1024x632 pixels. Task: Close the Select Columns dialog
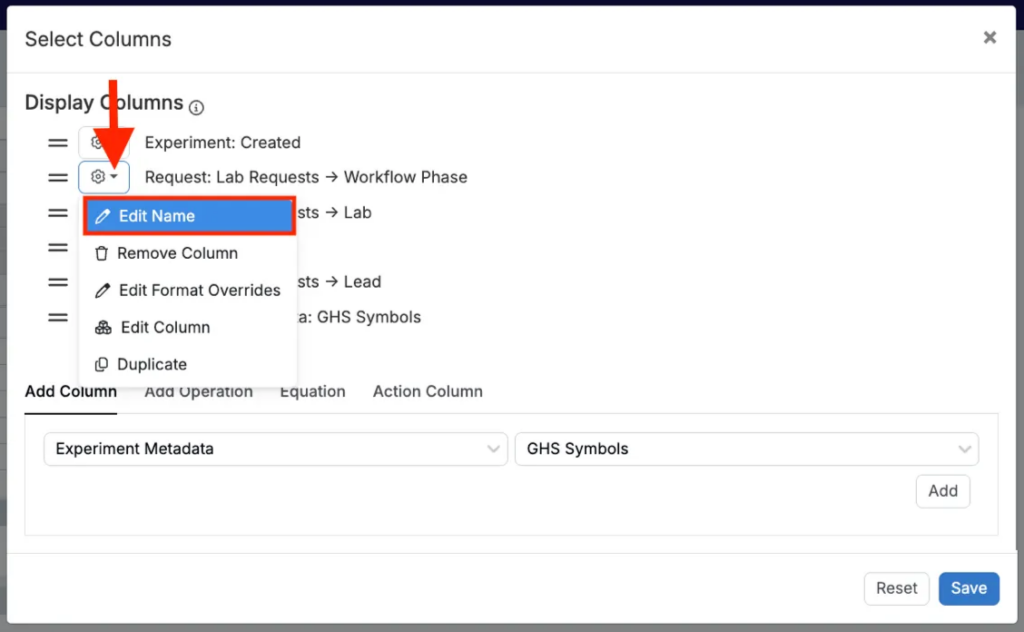click(989, 38)
